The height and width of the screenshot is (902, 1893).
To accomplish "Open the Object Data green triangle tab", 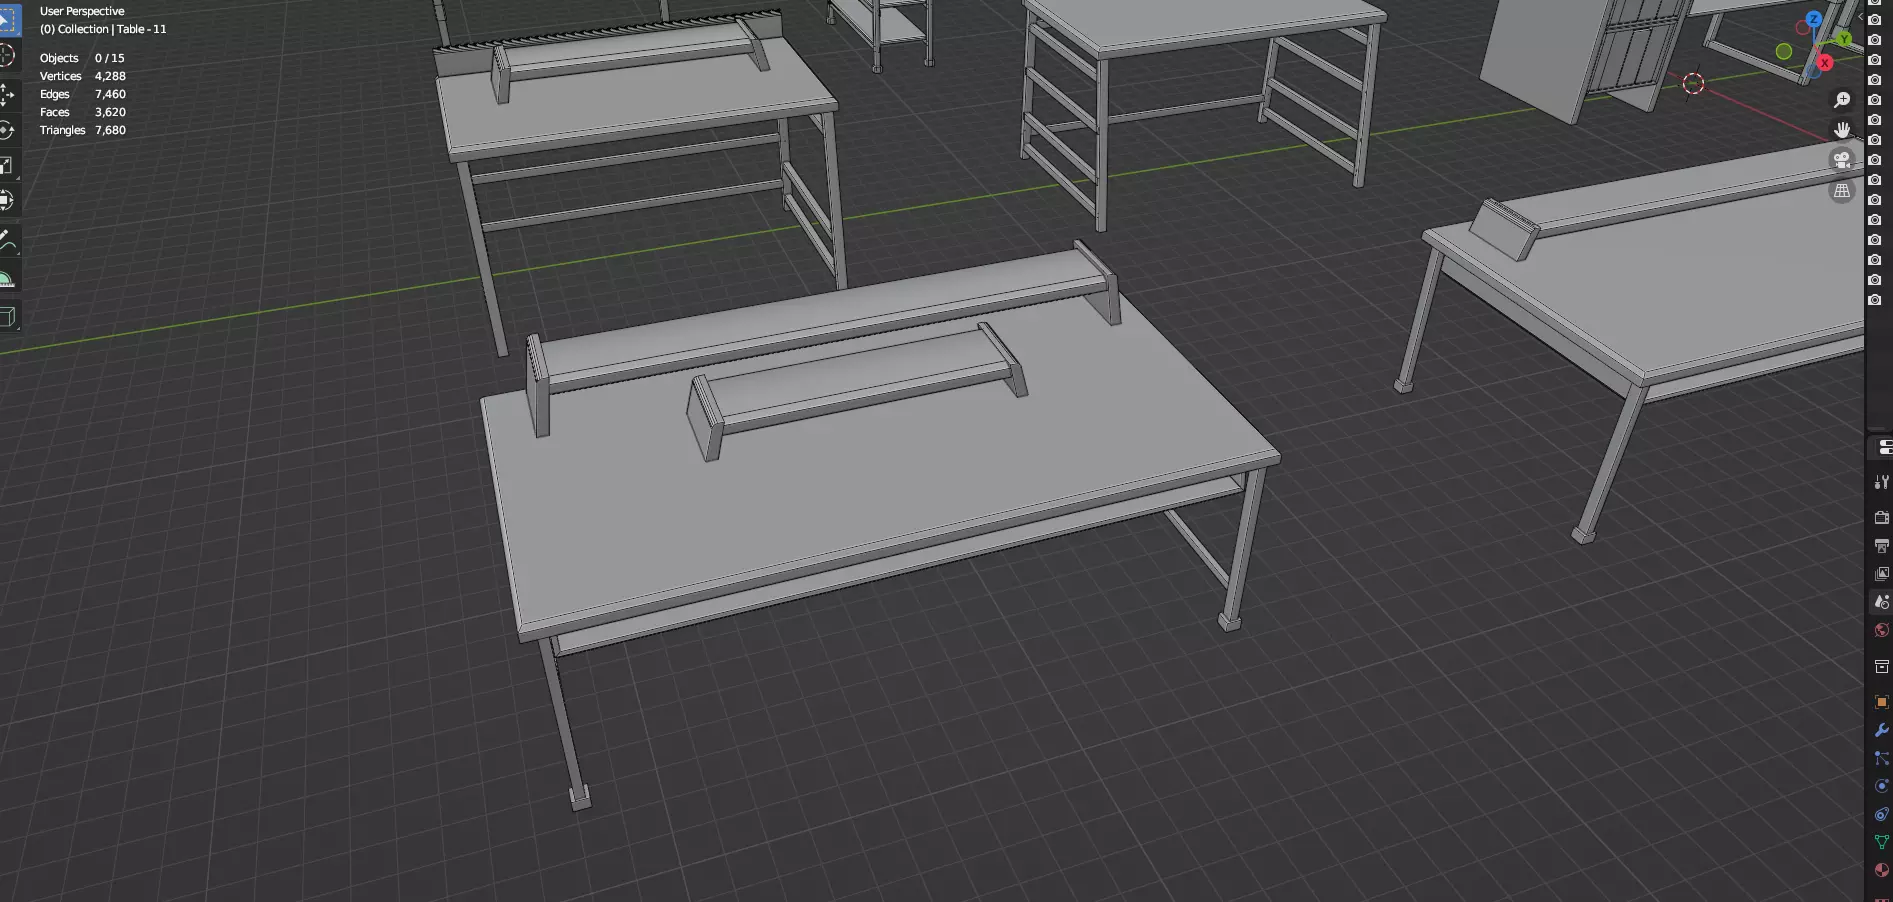I will [x=1881, y=842].
